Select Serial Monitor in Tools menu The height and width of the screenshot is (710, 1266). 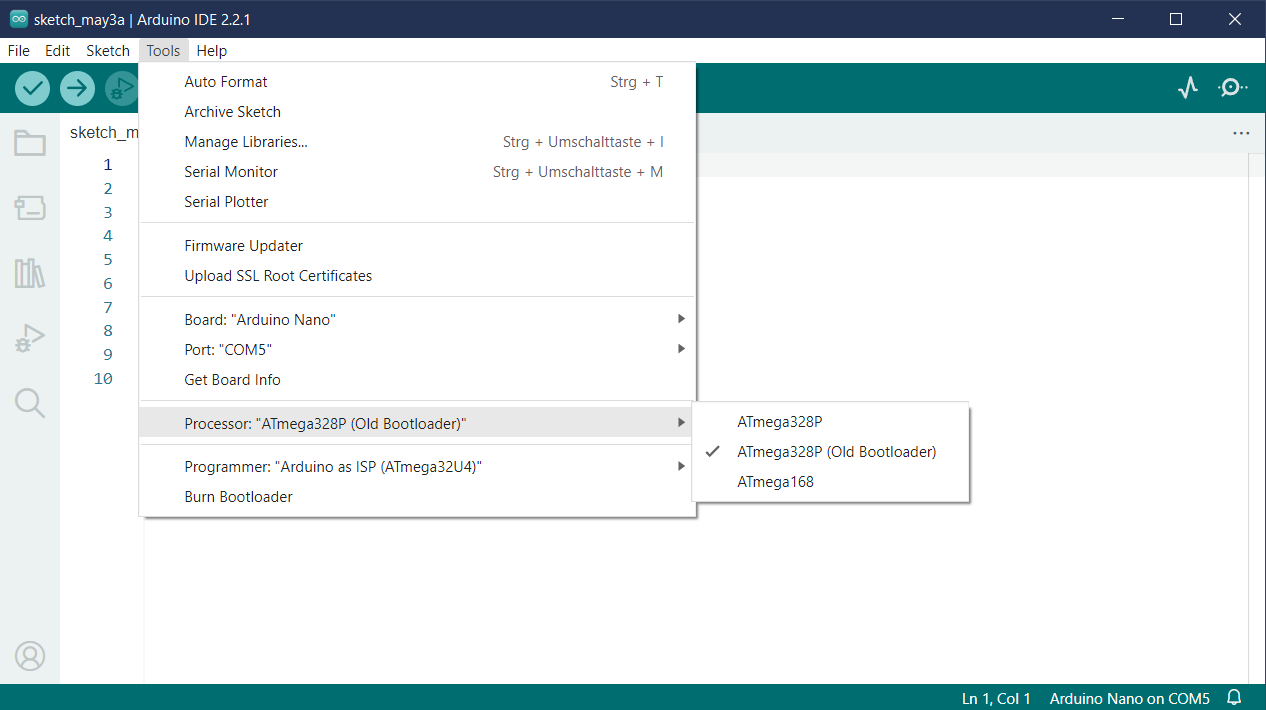(x=417, y=172)
